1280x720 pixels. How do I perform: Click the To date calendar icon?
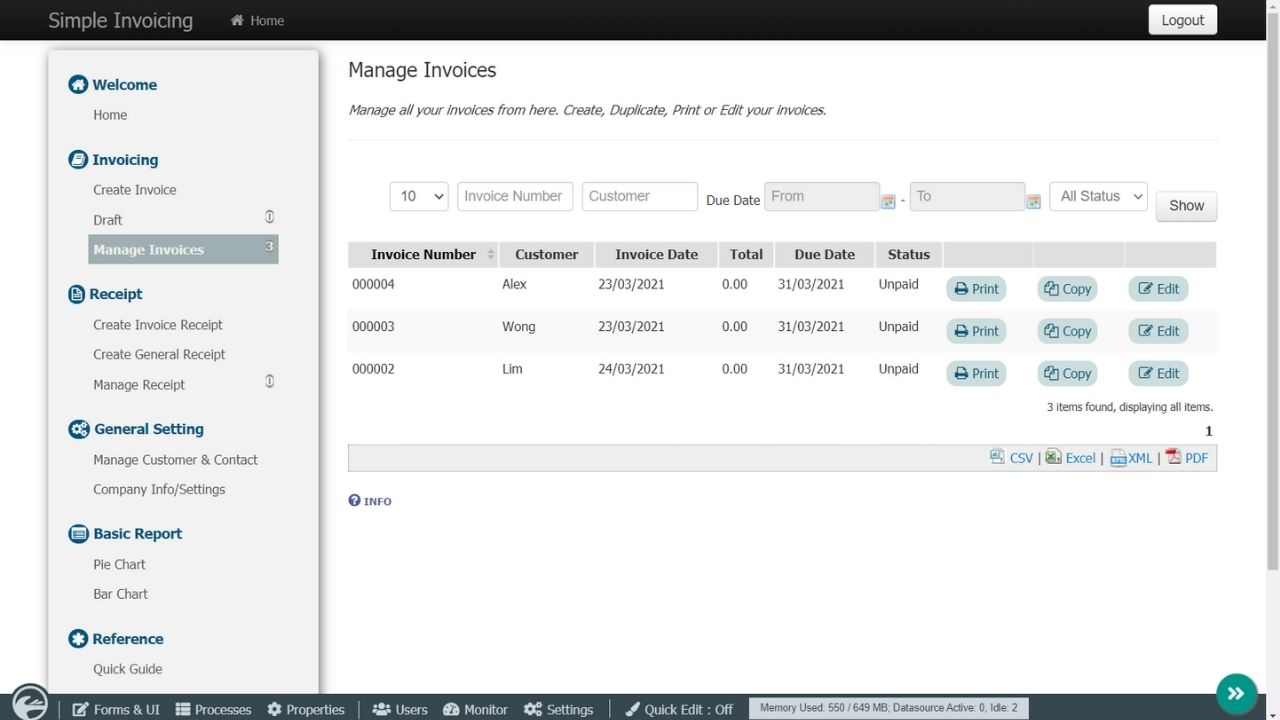tap(1033, 201)
